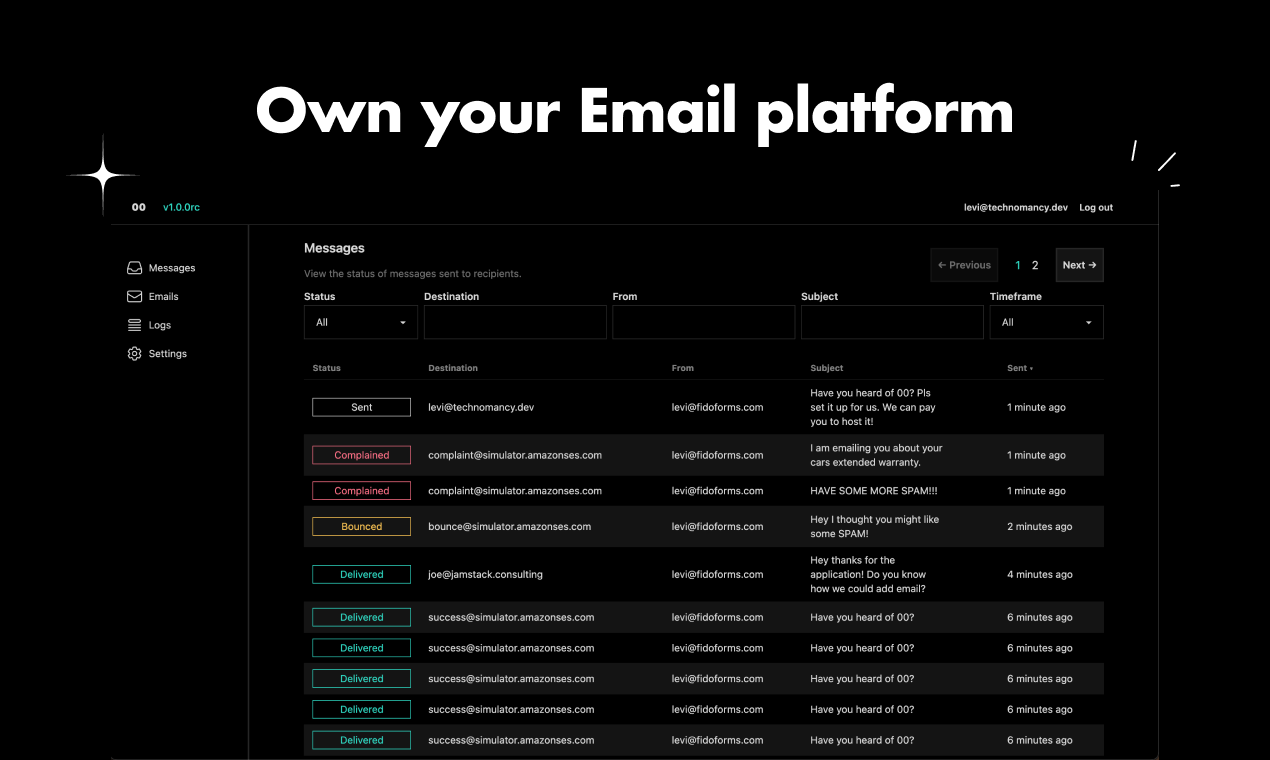The width and height of the screenshot is (1270, 760).
Task: Sort by the Sent column header
Action: click(x=1020, y=368)
